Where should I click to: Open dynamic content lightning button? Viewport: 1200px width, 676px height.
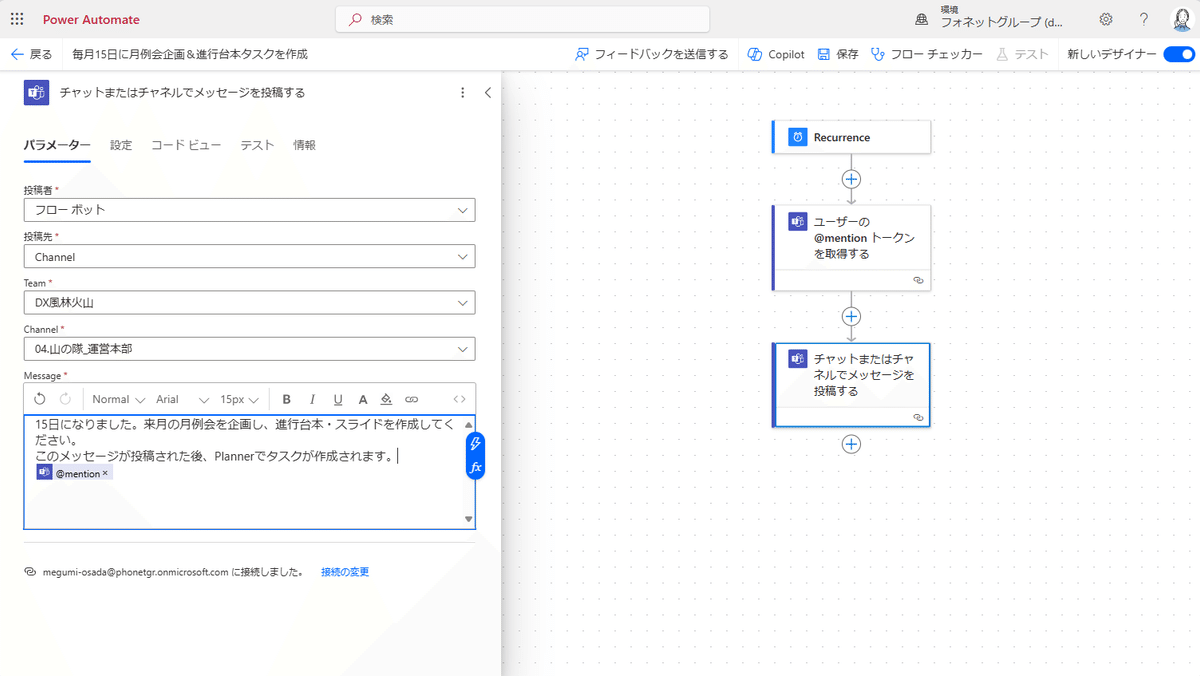tap(476, 443)
